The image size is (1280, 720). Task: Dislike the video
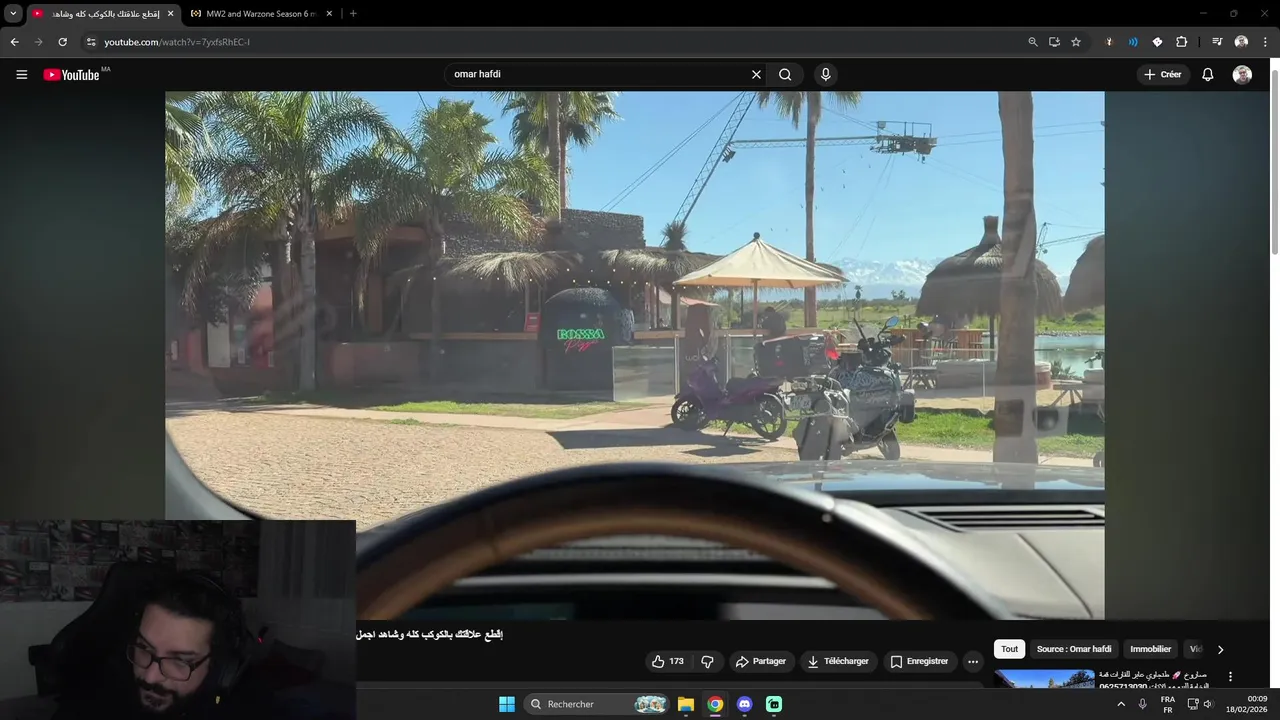coord(707,662)
